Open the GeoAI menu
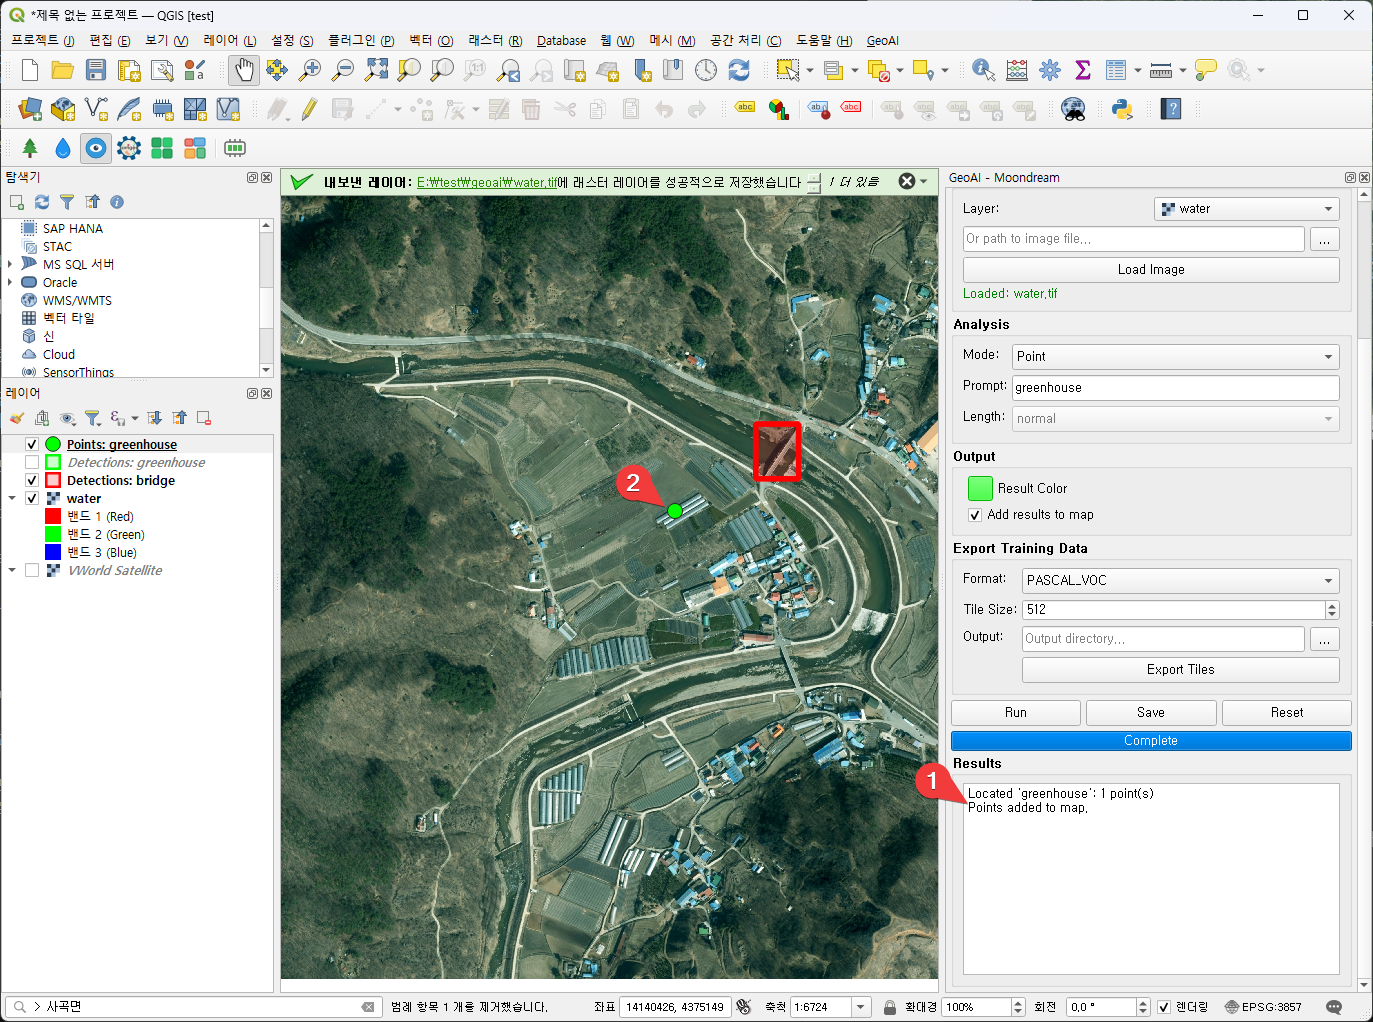The width and height of the screenshot is (1373, 1022). [882, 41]
